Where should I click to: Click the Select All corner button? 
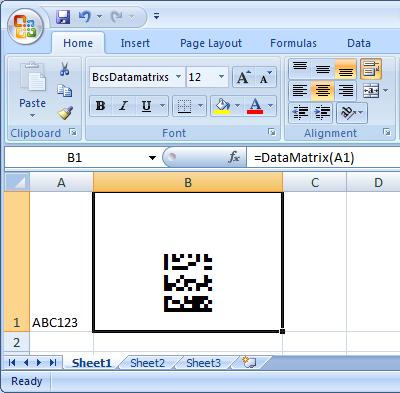17,182
